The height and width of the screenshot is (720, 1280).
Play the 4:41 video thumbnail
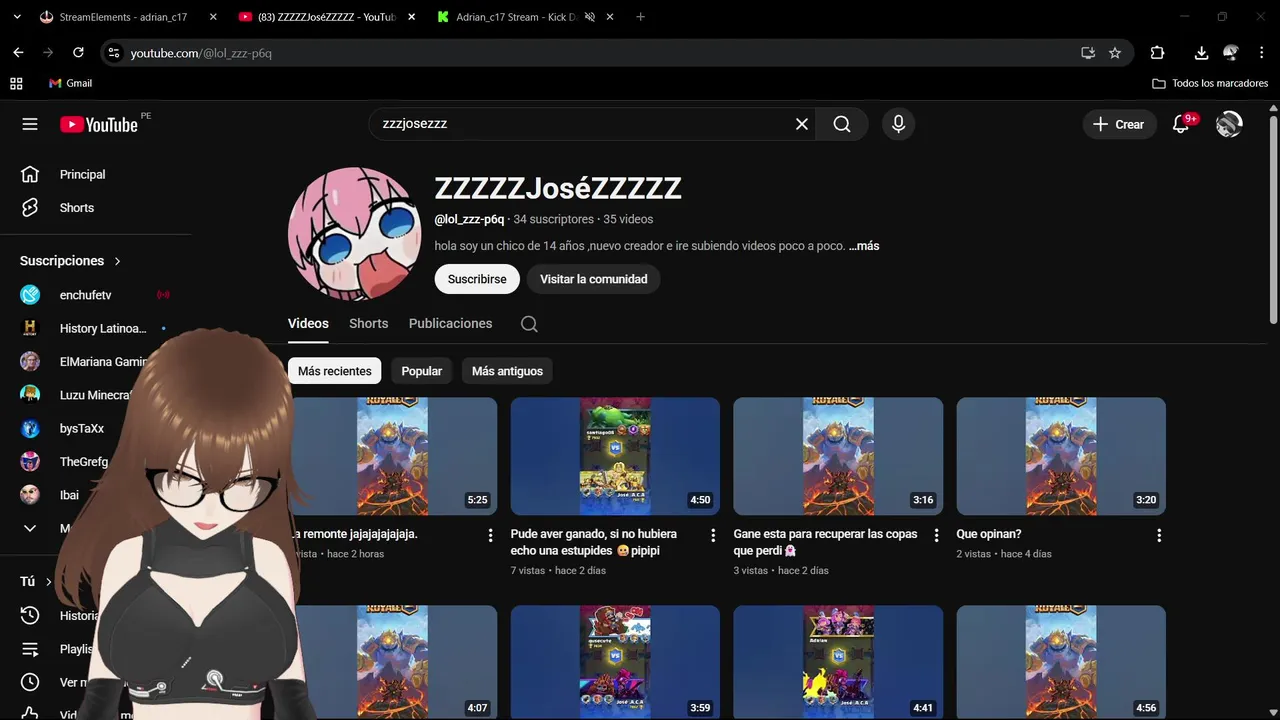click(x=838, y=662)
